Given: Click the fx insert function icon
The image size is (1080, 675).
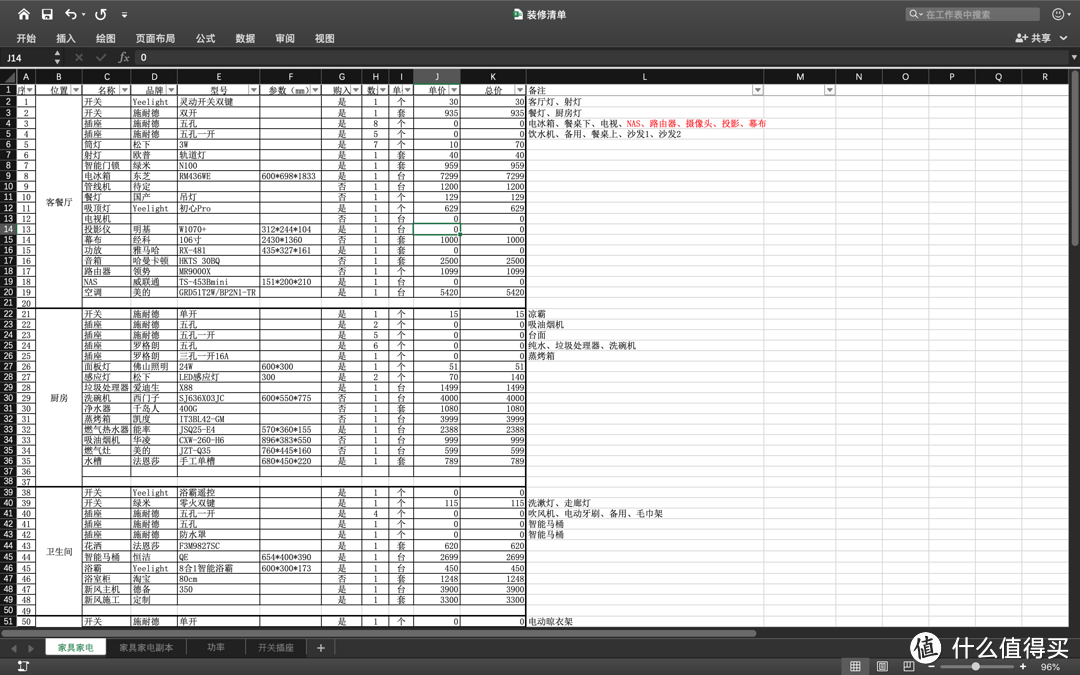Looking at the screenshot, I should click(124, 57).
